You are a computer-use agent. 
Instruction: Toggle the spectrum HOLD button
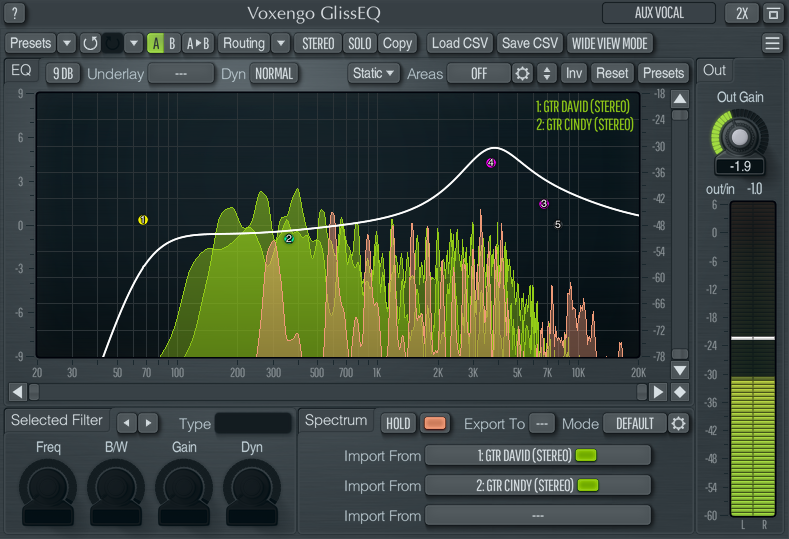pos(398,424)
